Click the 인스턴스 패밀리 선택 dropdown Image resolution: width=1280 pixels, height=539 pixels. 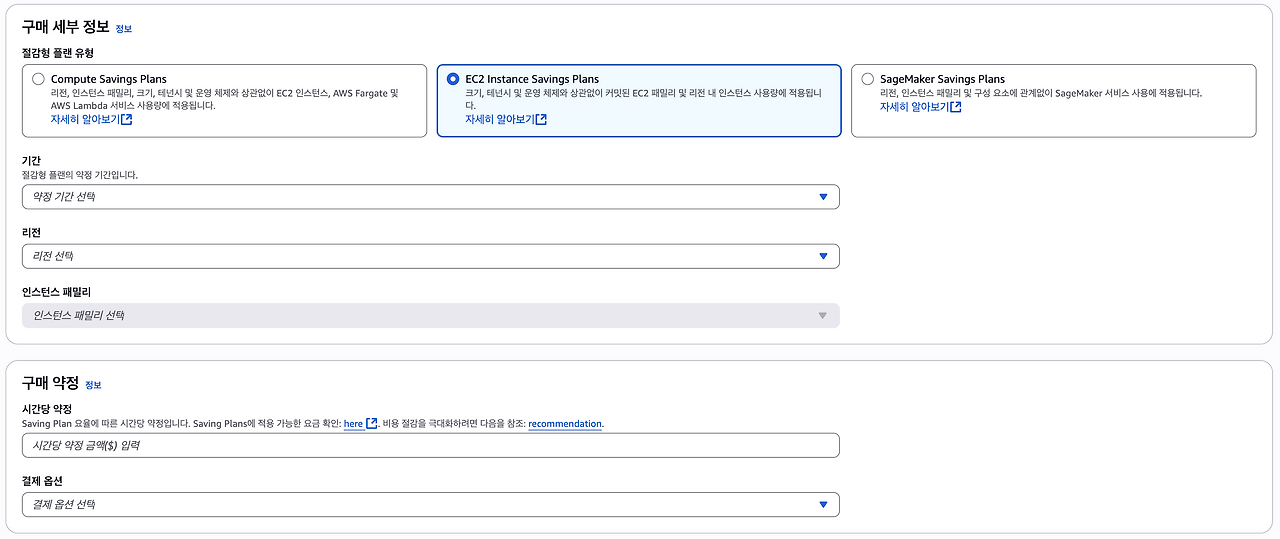pyautogui.click(x=430, y=316)
